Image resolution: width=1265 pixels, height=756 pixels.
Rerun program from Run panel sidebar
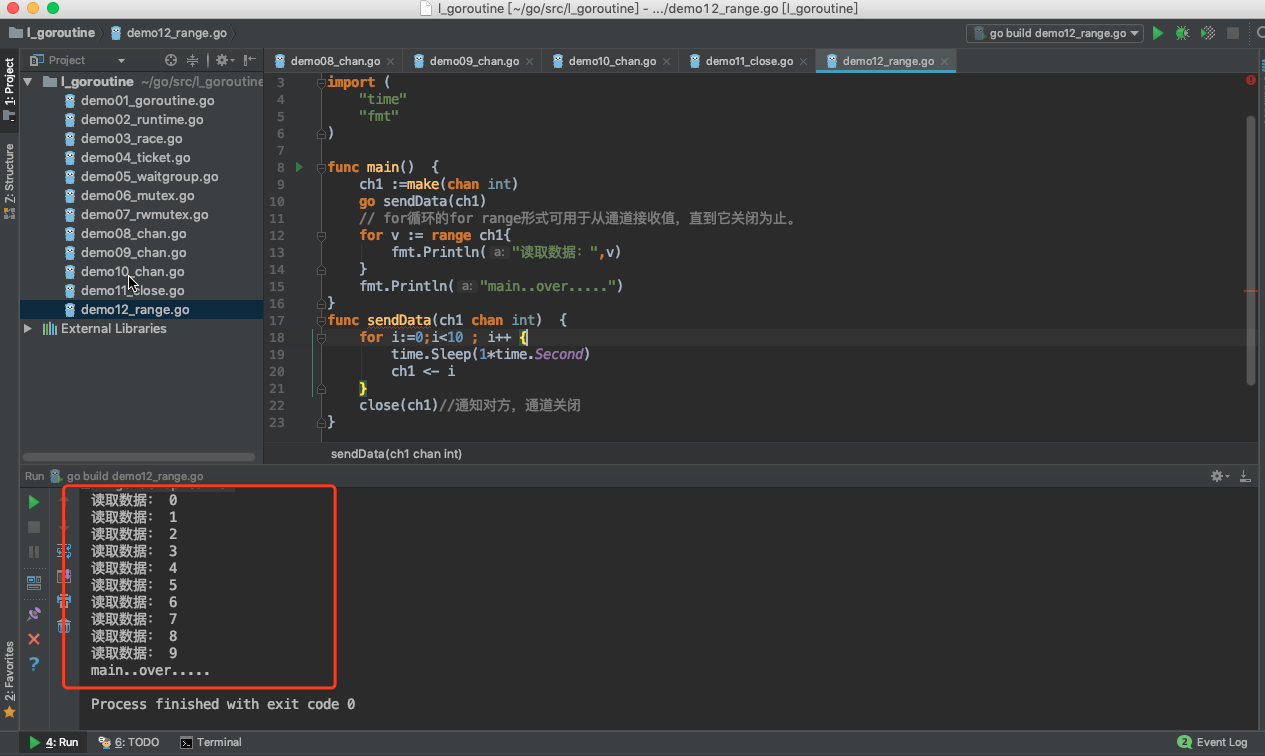coord(34,501)
